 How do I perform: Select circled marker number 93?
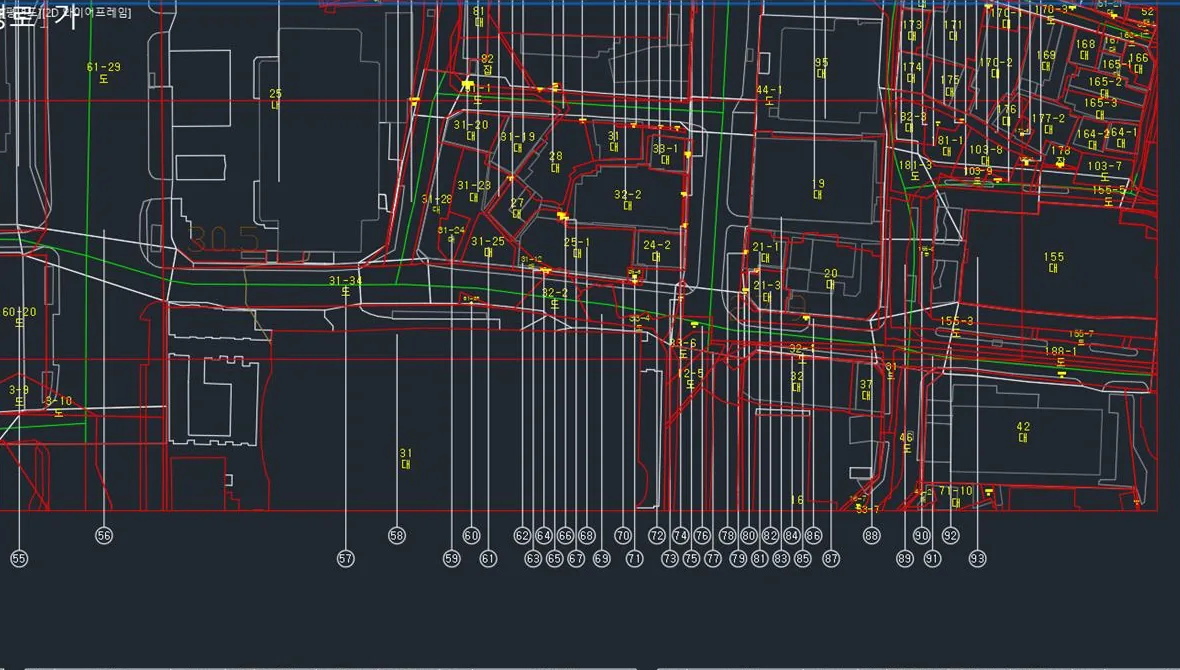coord(977,559)
